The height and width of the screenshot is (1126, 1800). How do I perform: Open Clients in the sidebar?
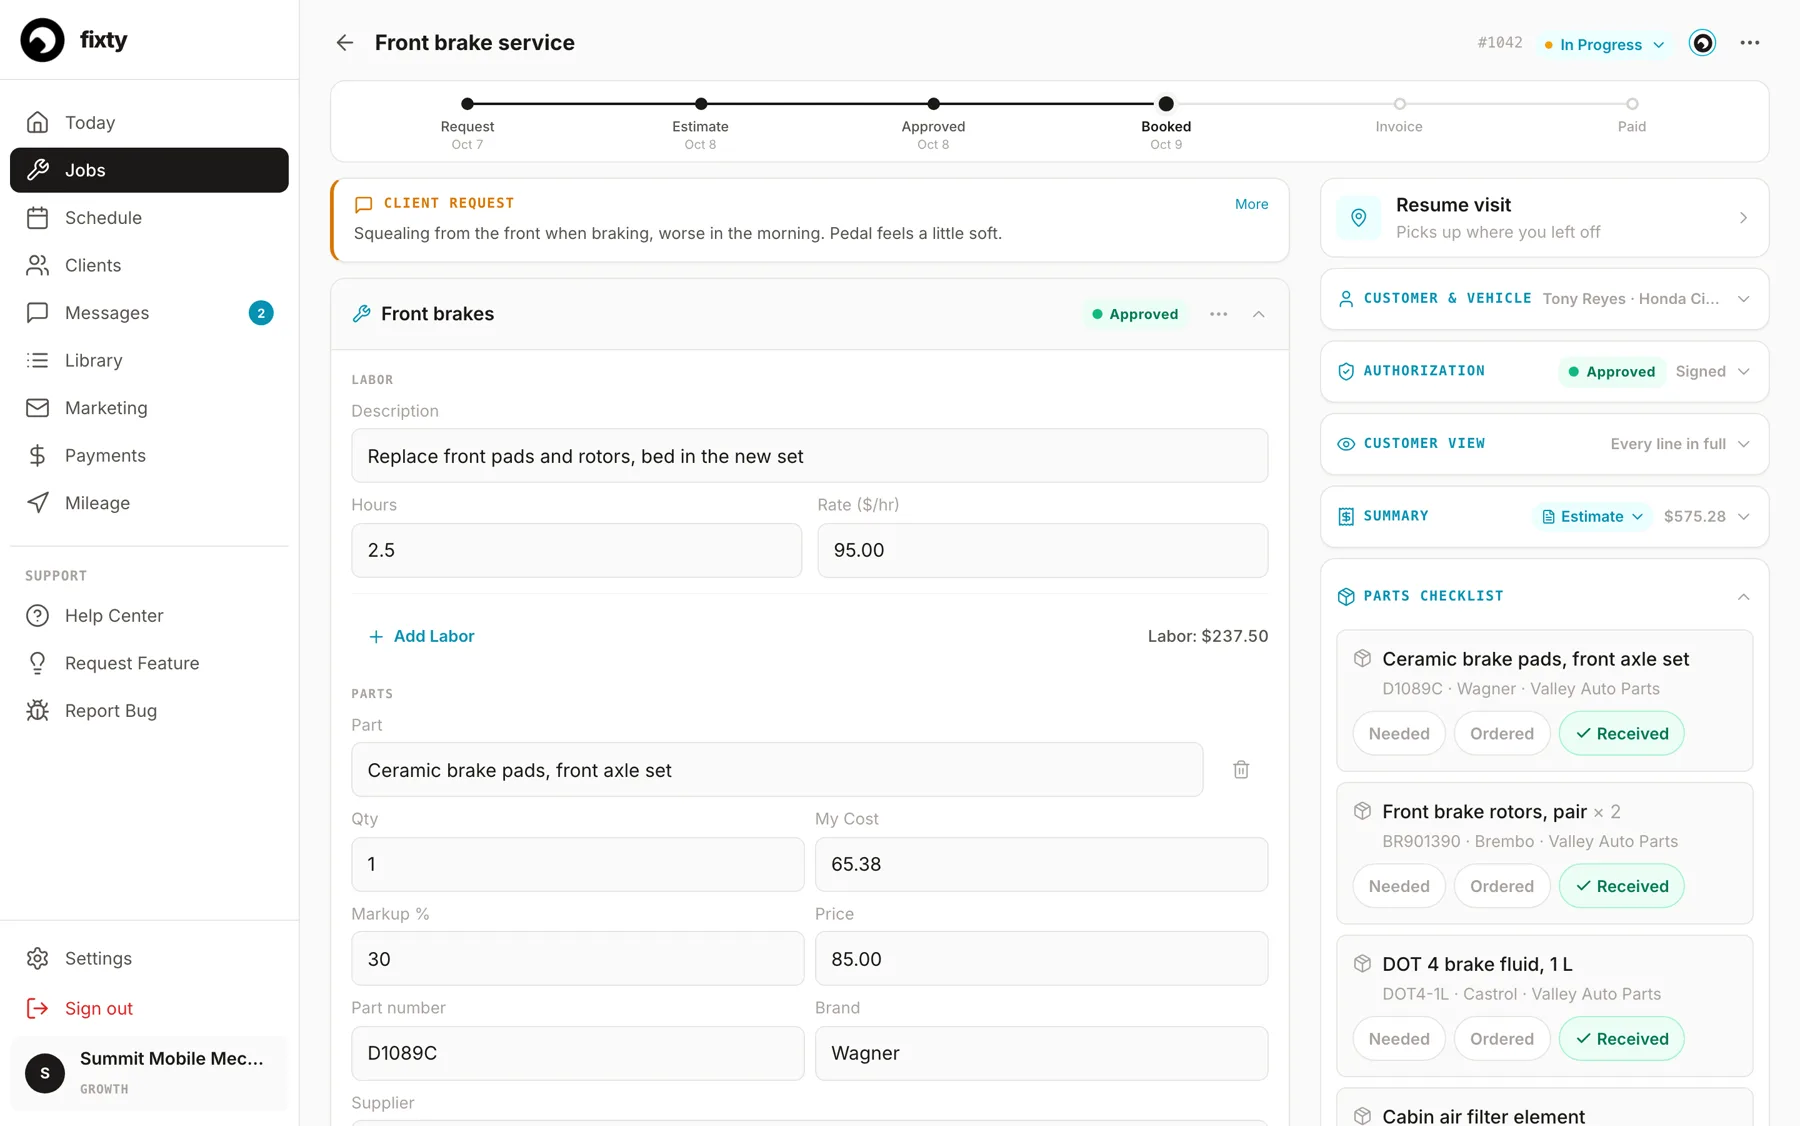tap(149, 265)
